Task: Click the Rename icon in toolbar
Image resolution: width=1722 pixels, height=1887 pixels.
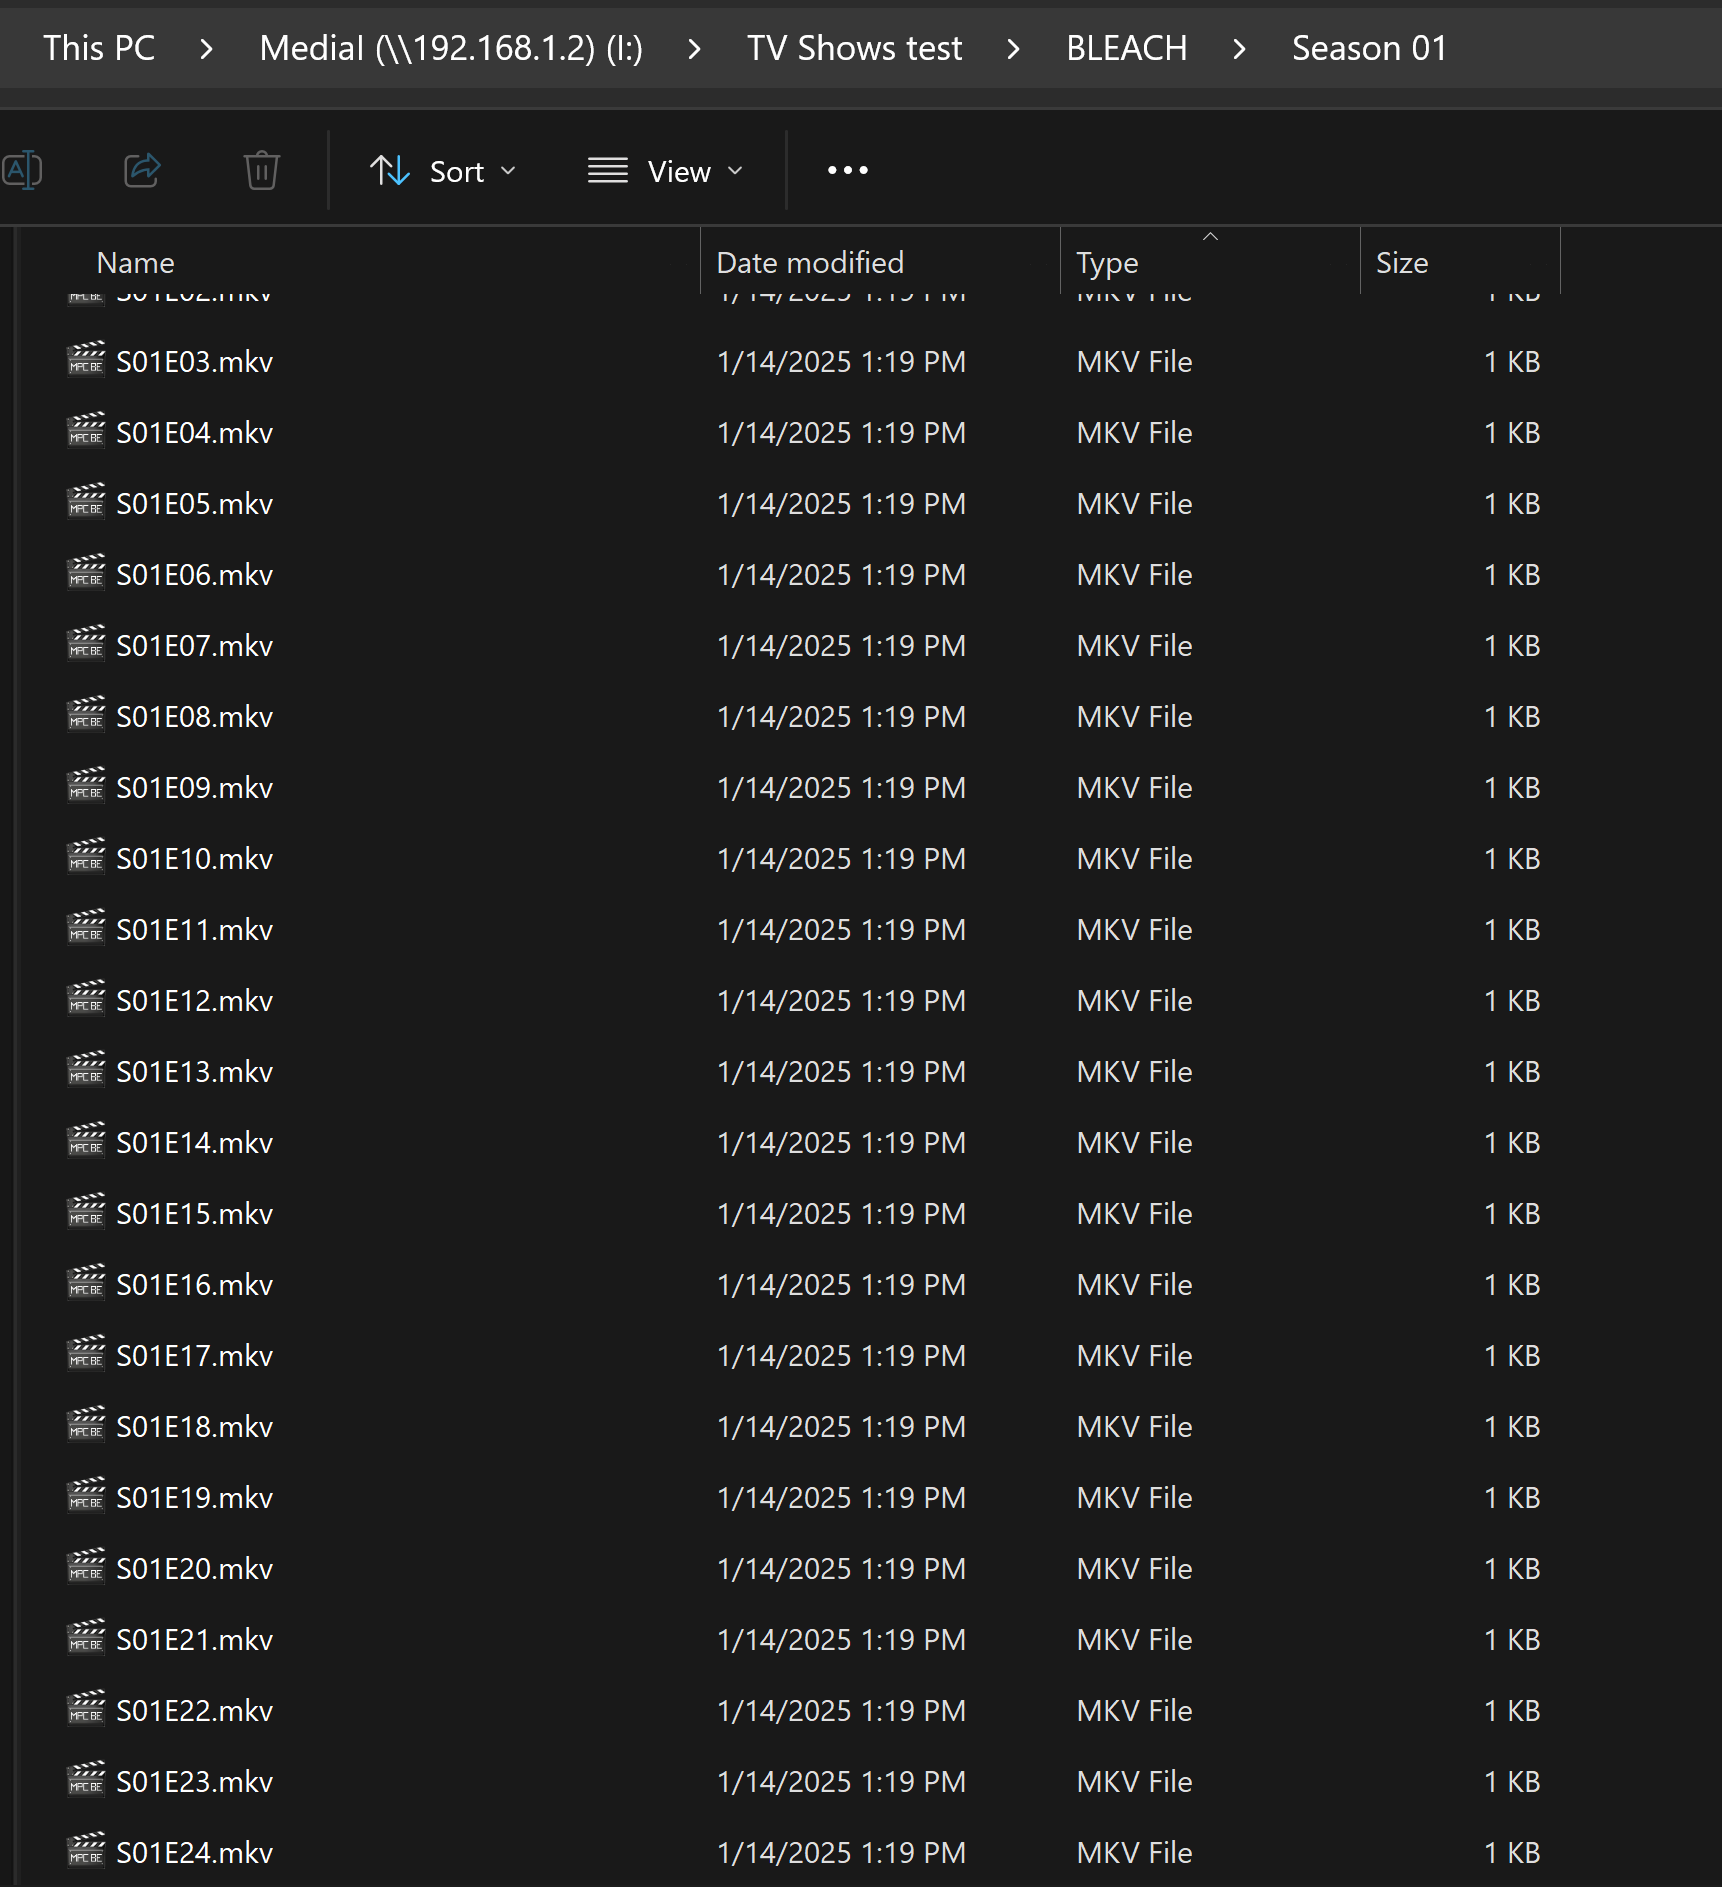Action: (x=22, y=170)
